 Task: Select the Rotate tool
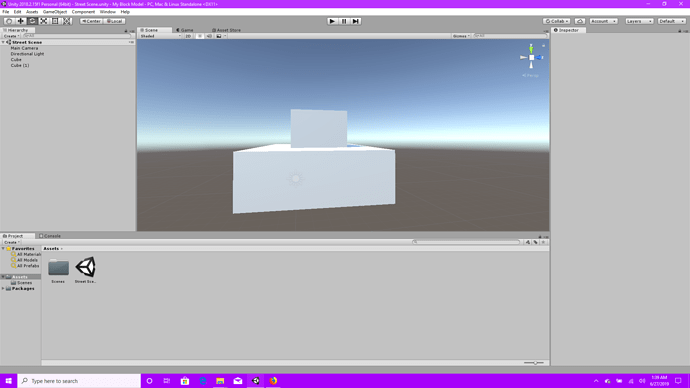click(x=32, y=21)
